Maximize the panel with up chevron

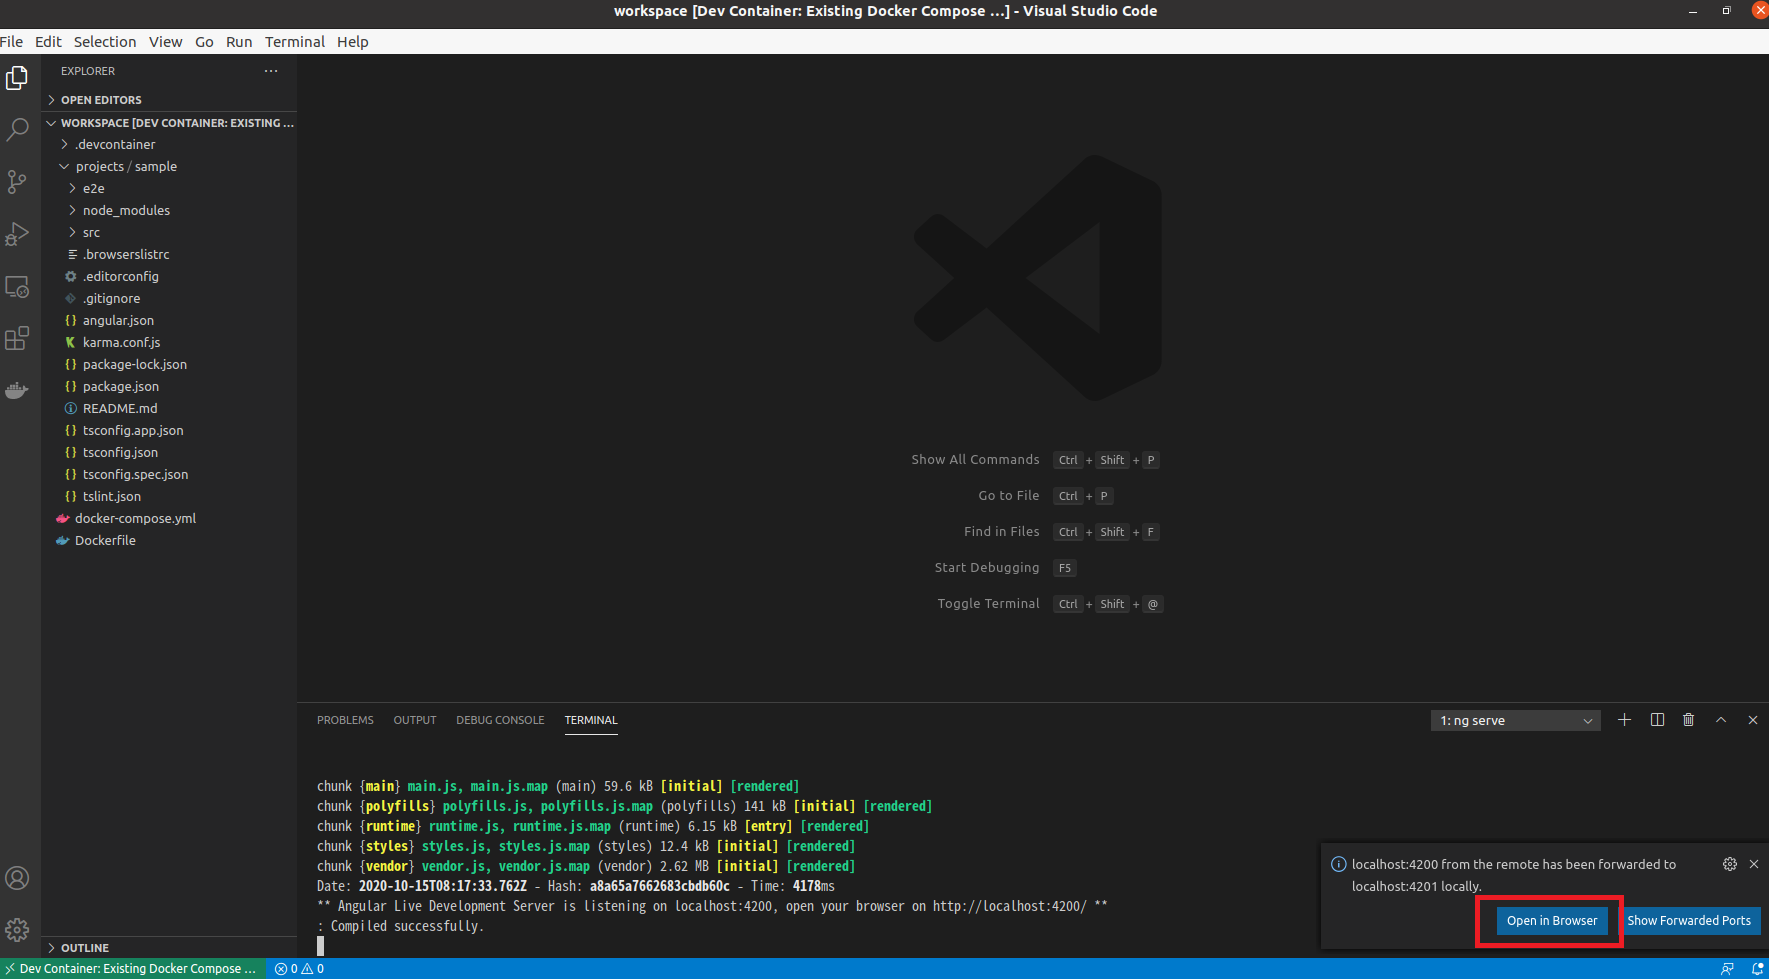[1721, 720]
